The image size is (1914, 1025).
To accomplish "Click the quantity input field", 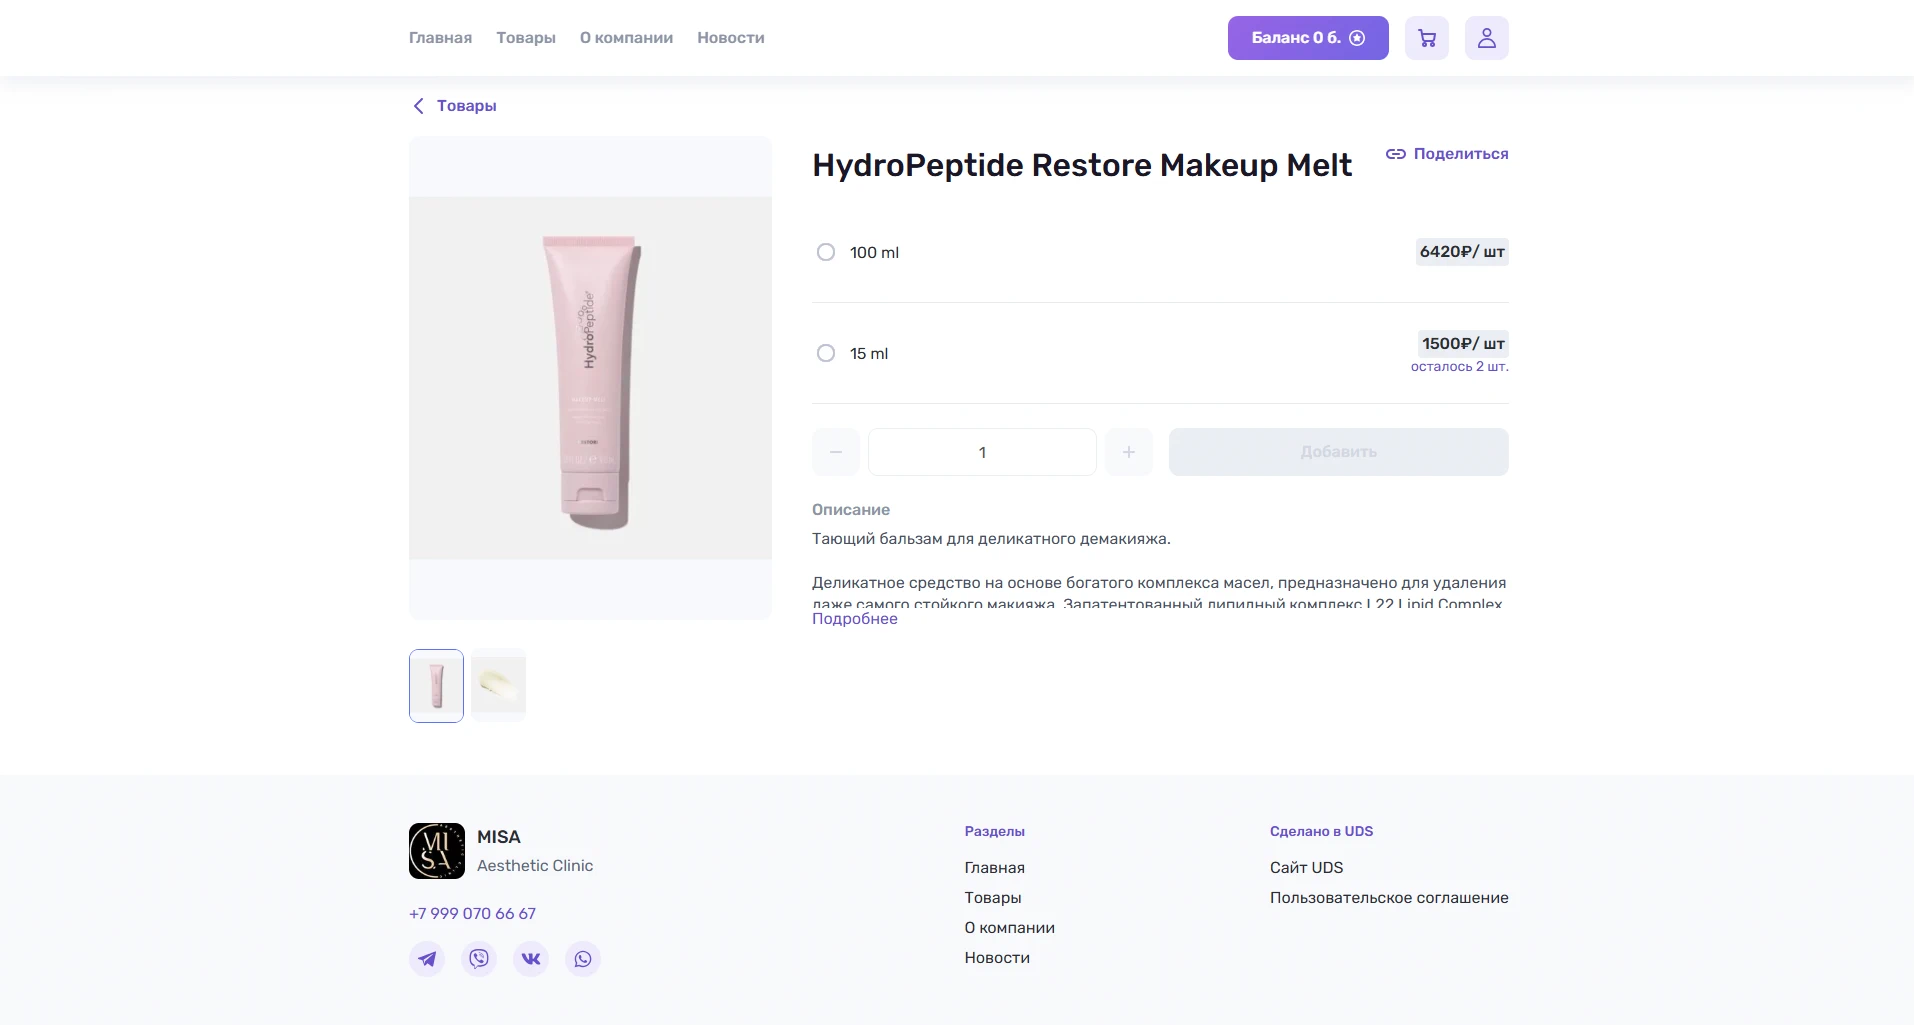I will coord(982,452).
